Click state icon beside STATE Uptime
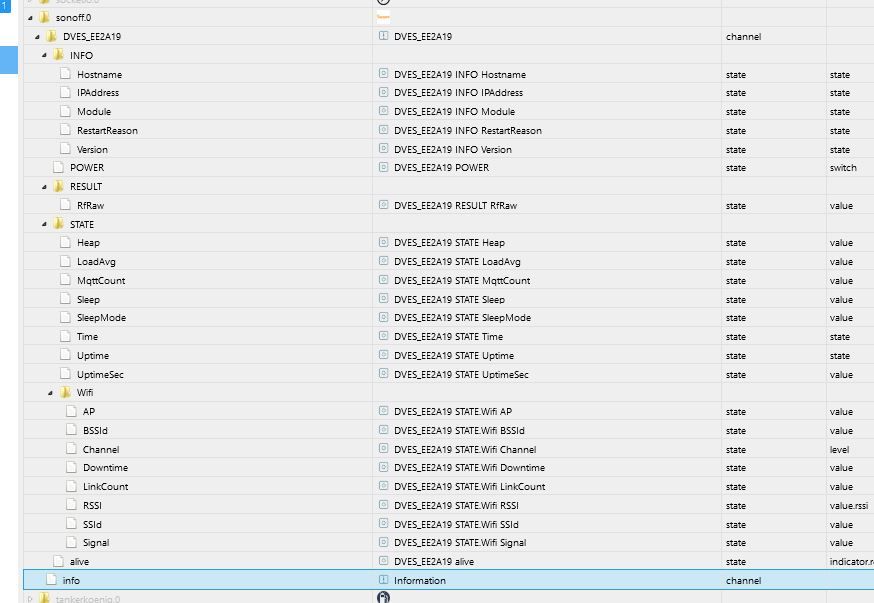 coord(383,354)
